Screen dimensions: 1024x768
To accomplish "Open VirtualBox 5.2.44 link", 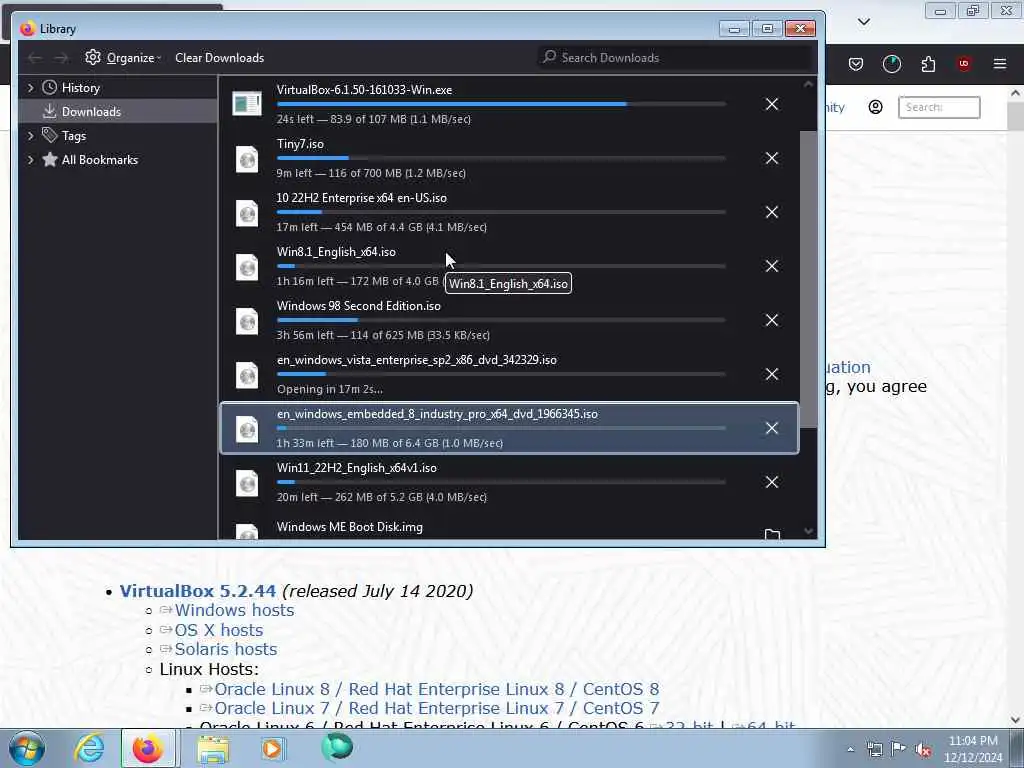I will [198, 591].
